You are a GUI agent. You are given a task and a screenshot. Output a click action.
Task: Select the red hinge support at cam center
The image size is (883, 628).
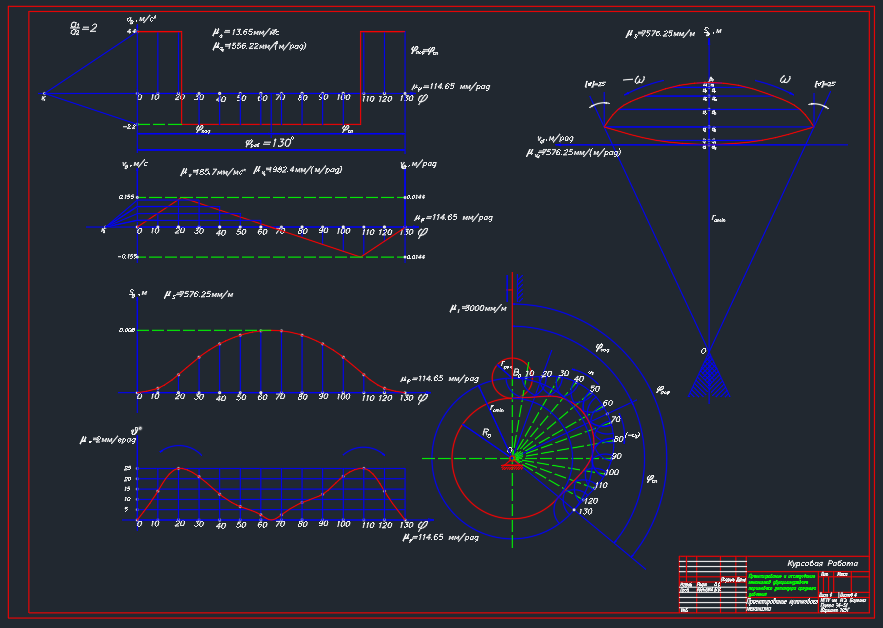[x=512, y=462]
